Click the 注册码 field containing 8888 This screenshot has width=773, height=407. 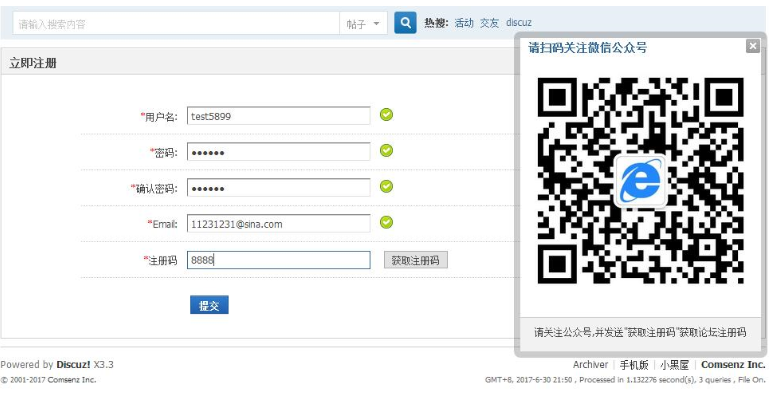click(x=279, y=260)
